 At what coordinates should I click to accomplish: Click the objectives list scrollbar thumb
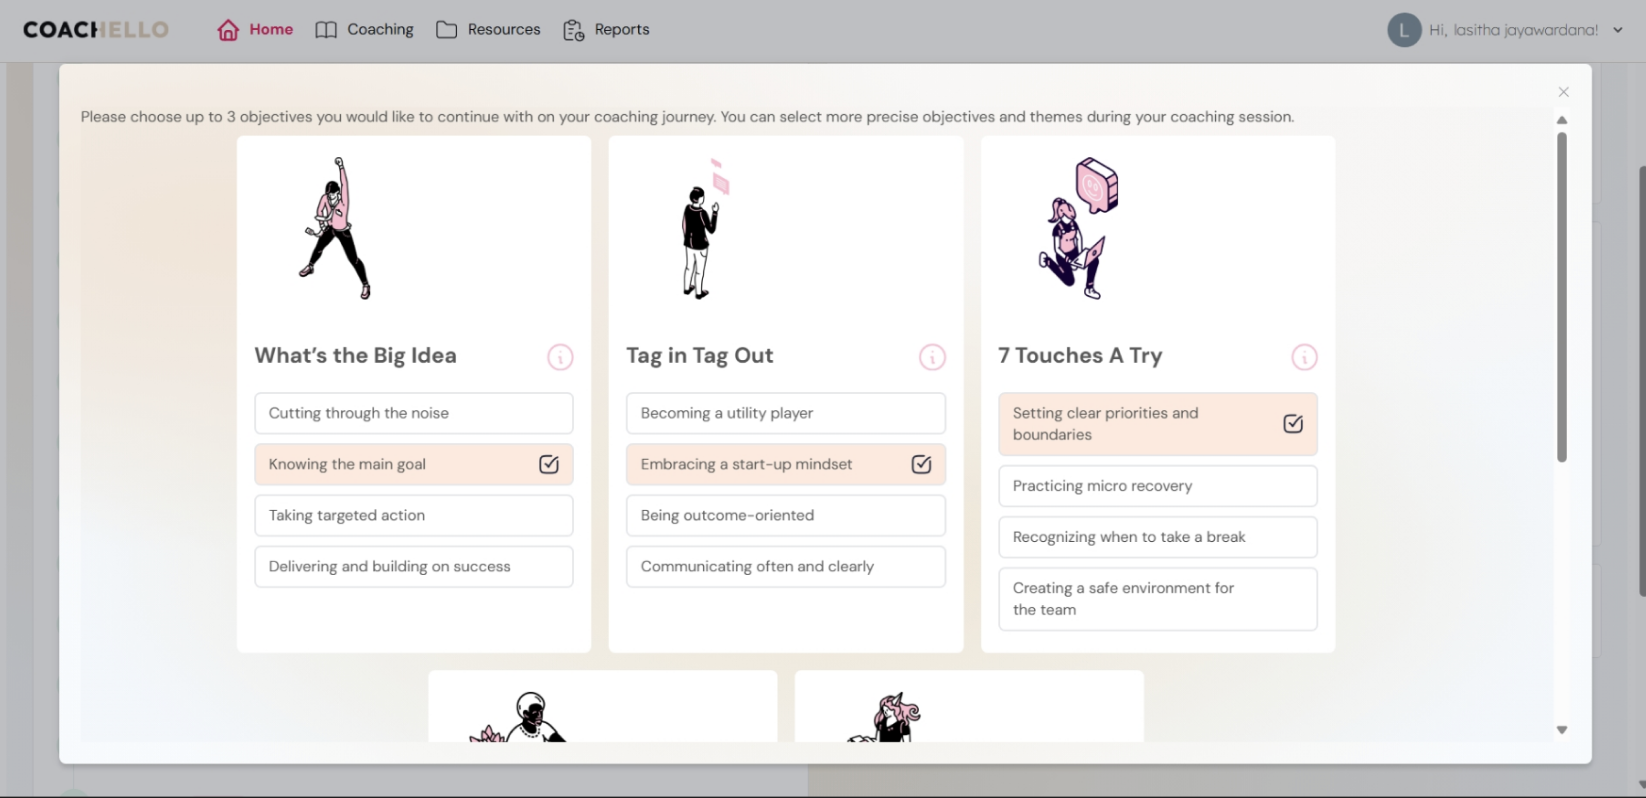click(1561, 297)
